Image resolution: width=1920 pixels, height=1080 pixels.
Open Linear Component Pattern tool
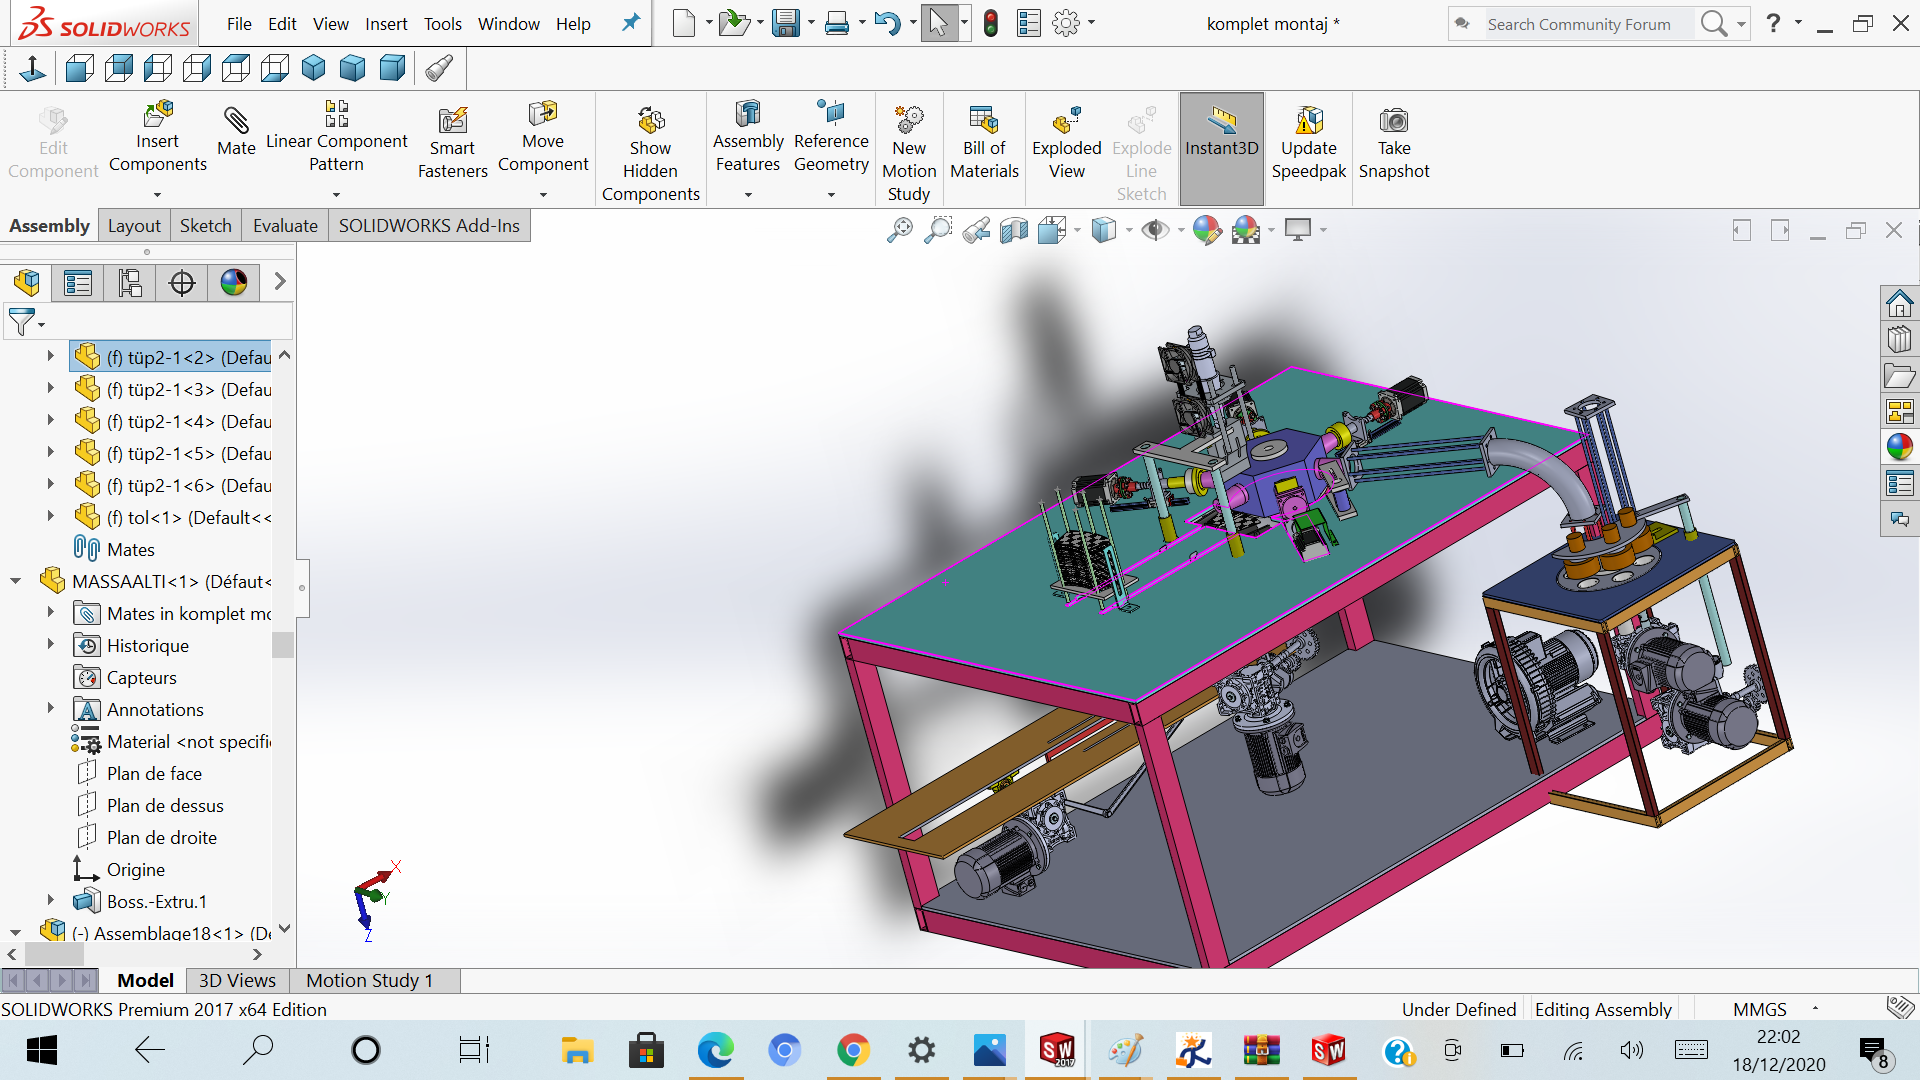coord(336,138)
